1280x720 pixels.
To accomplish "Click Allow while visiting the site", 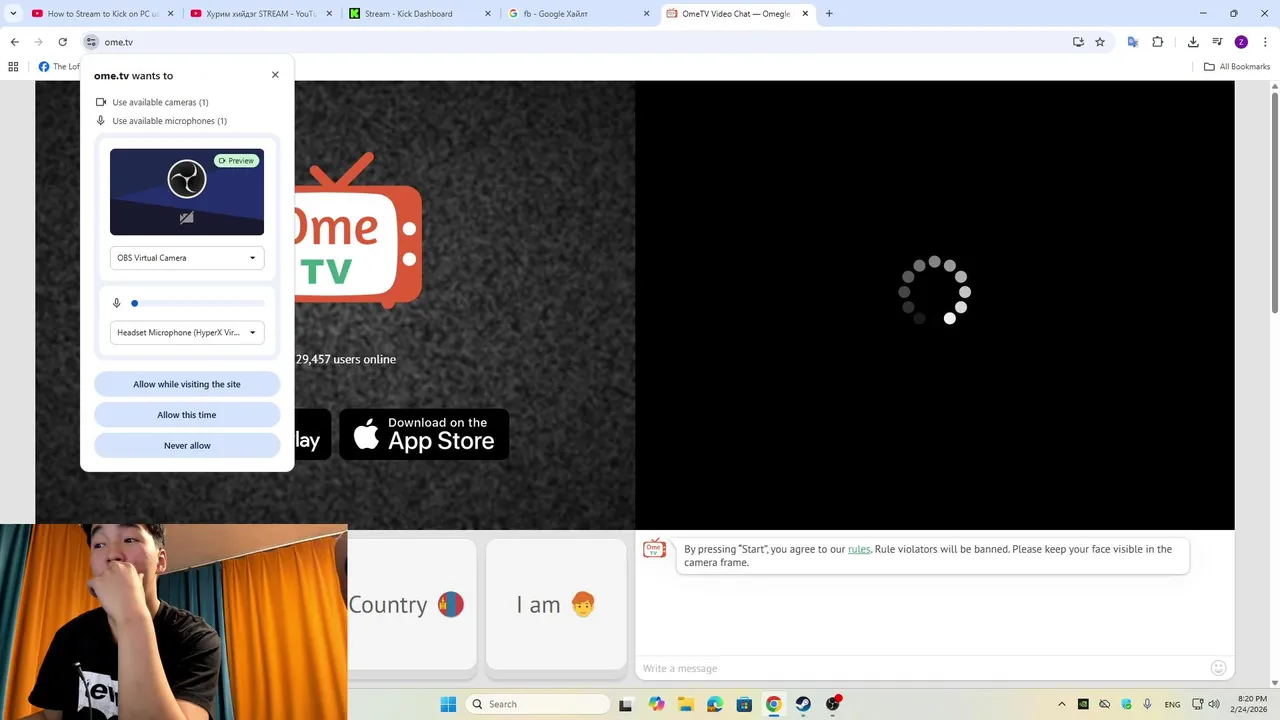I will pyautogui.click(x=187, y=384).
